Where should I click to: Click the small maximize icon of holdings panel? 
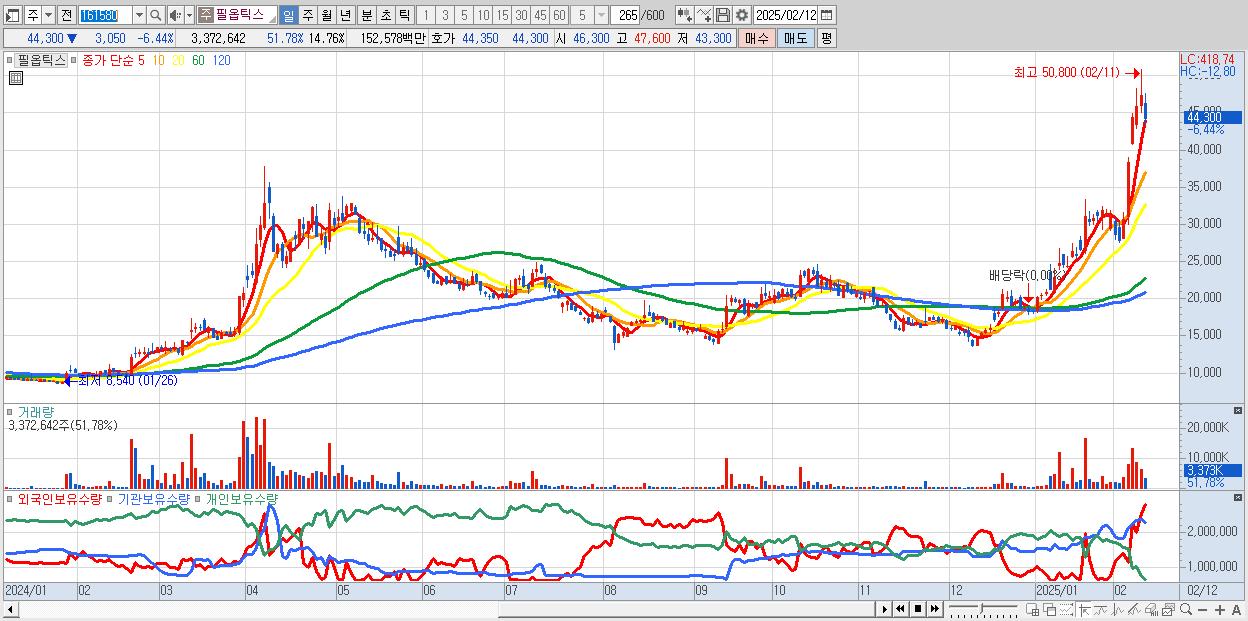point(1240,498)
